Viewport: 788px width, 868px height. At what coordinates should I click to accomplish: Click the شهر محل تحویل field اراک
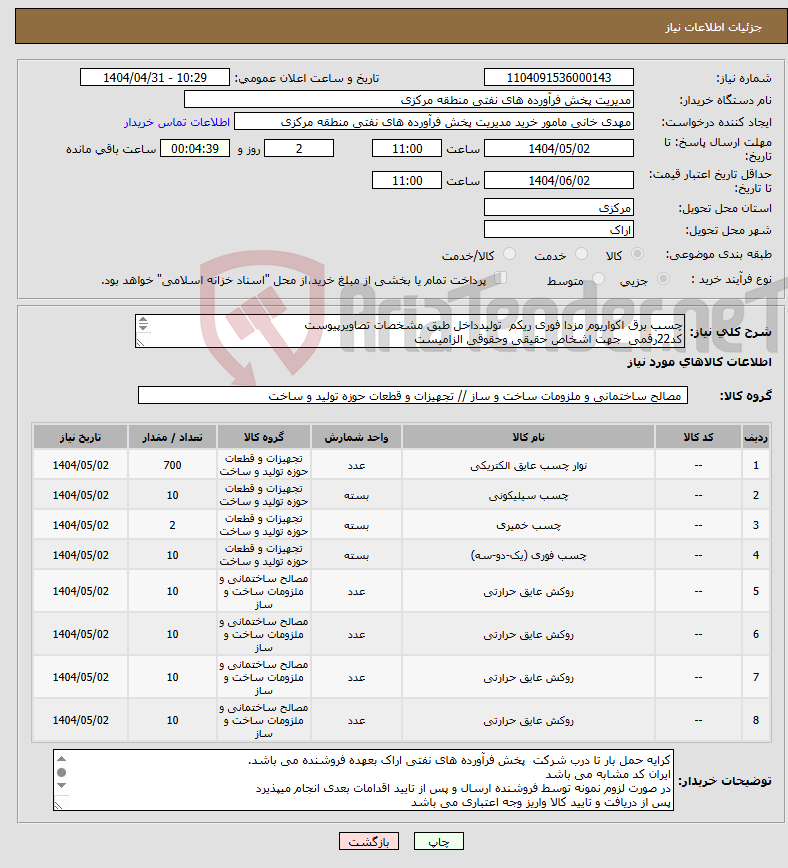[559, 230]
